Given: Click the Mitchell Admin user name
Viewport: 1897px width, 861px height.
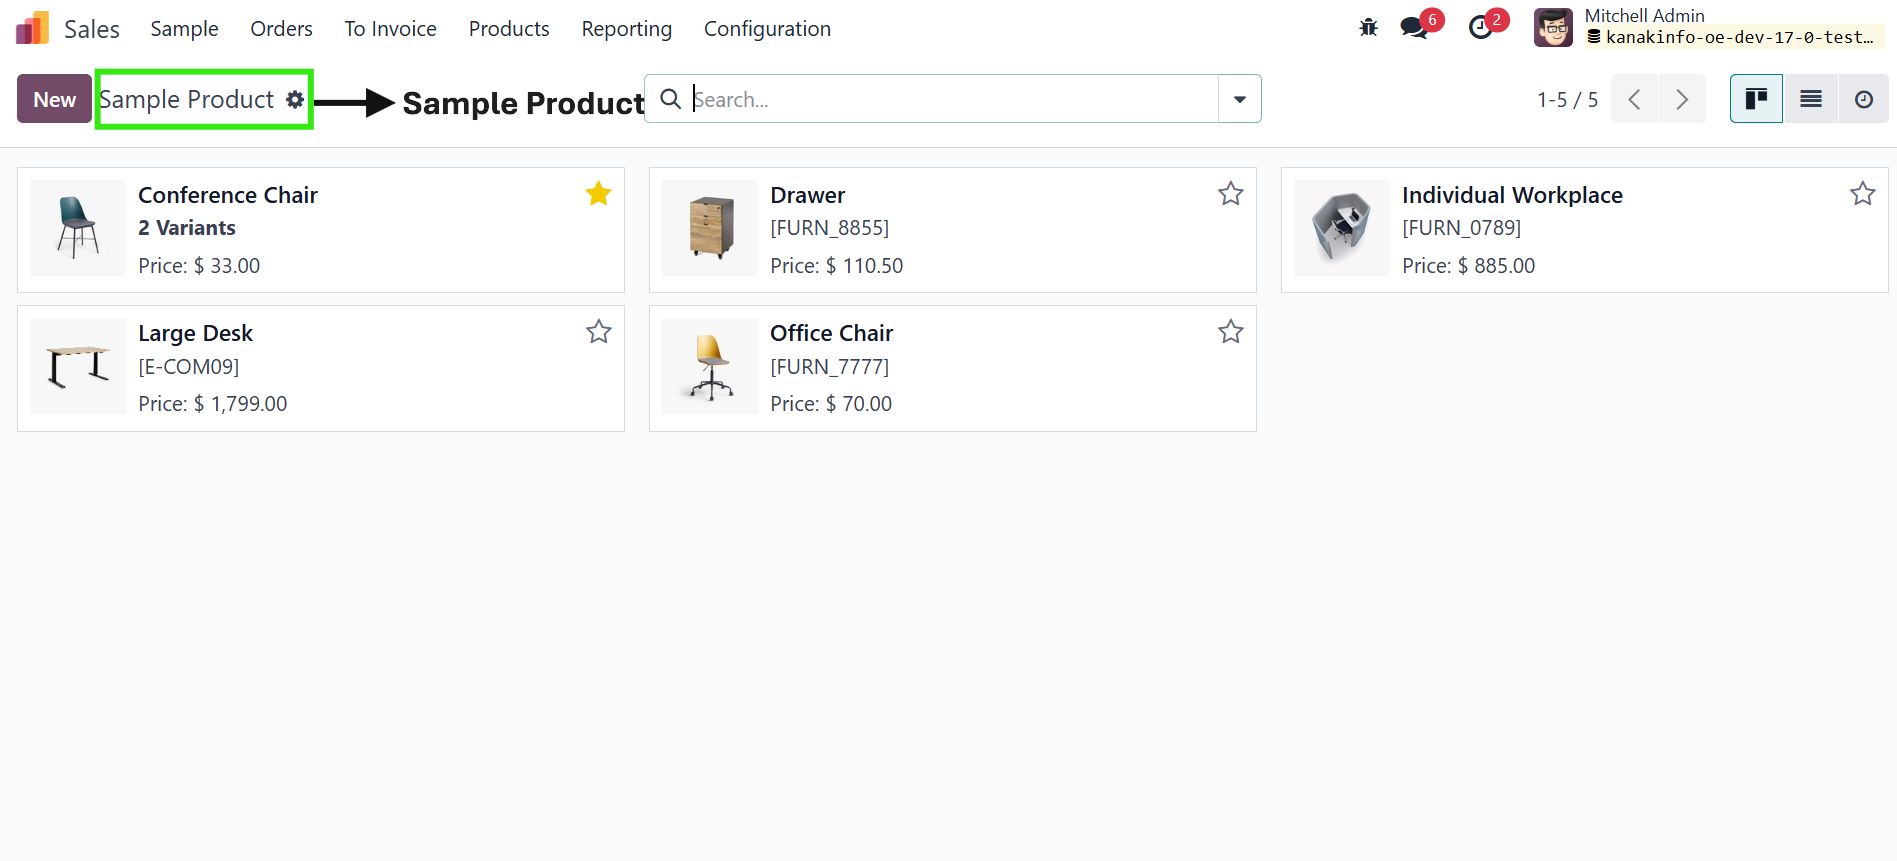Looking at the screenshot, I should click(x=1644, y=15).
